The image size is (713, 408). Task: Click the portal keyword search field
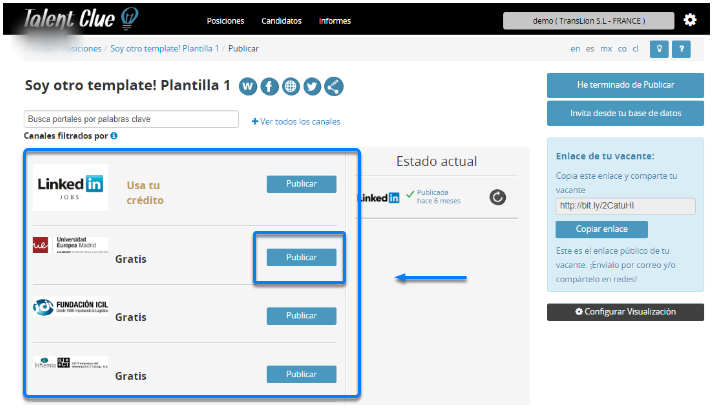131,119
